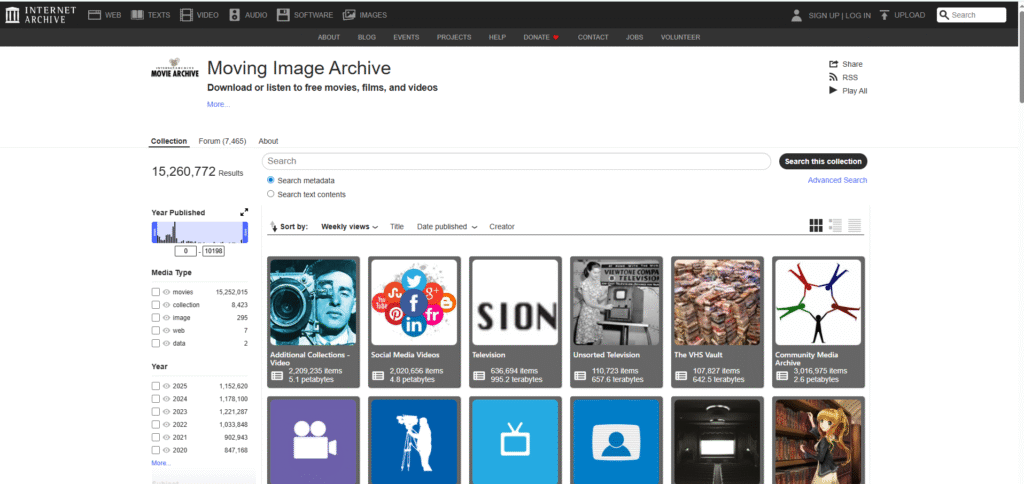Open the VOLUNTEER menu item

pos(680,37)
